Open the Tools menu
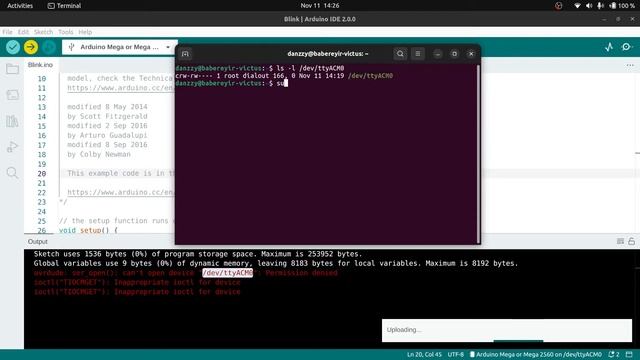 pyautogui.click(x=65, y=32)
